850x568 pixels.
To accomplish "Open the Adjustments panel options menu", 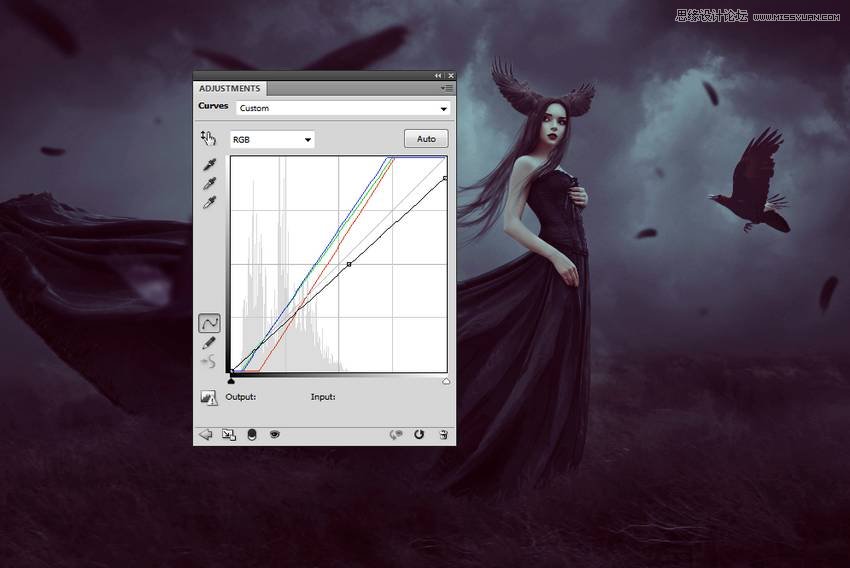I will click(x=447, y=89).
